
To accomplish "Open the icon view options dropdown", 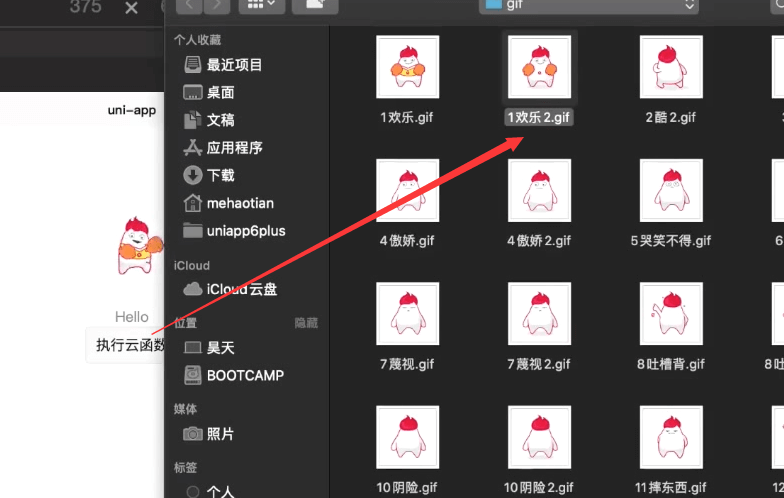I will click(262, 6).
